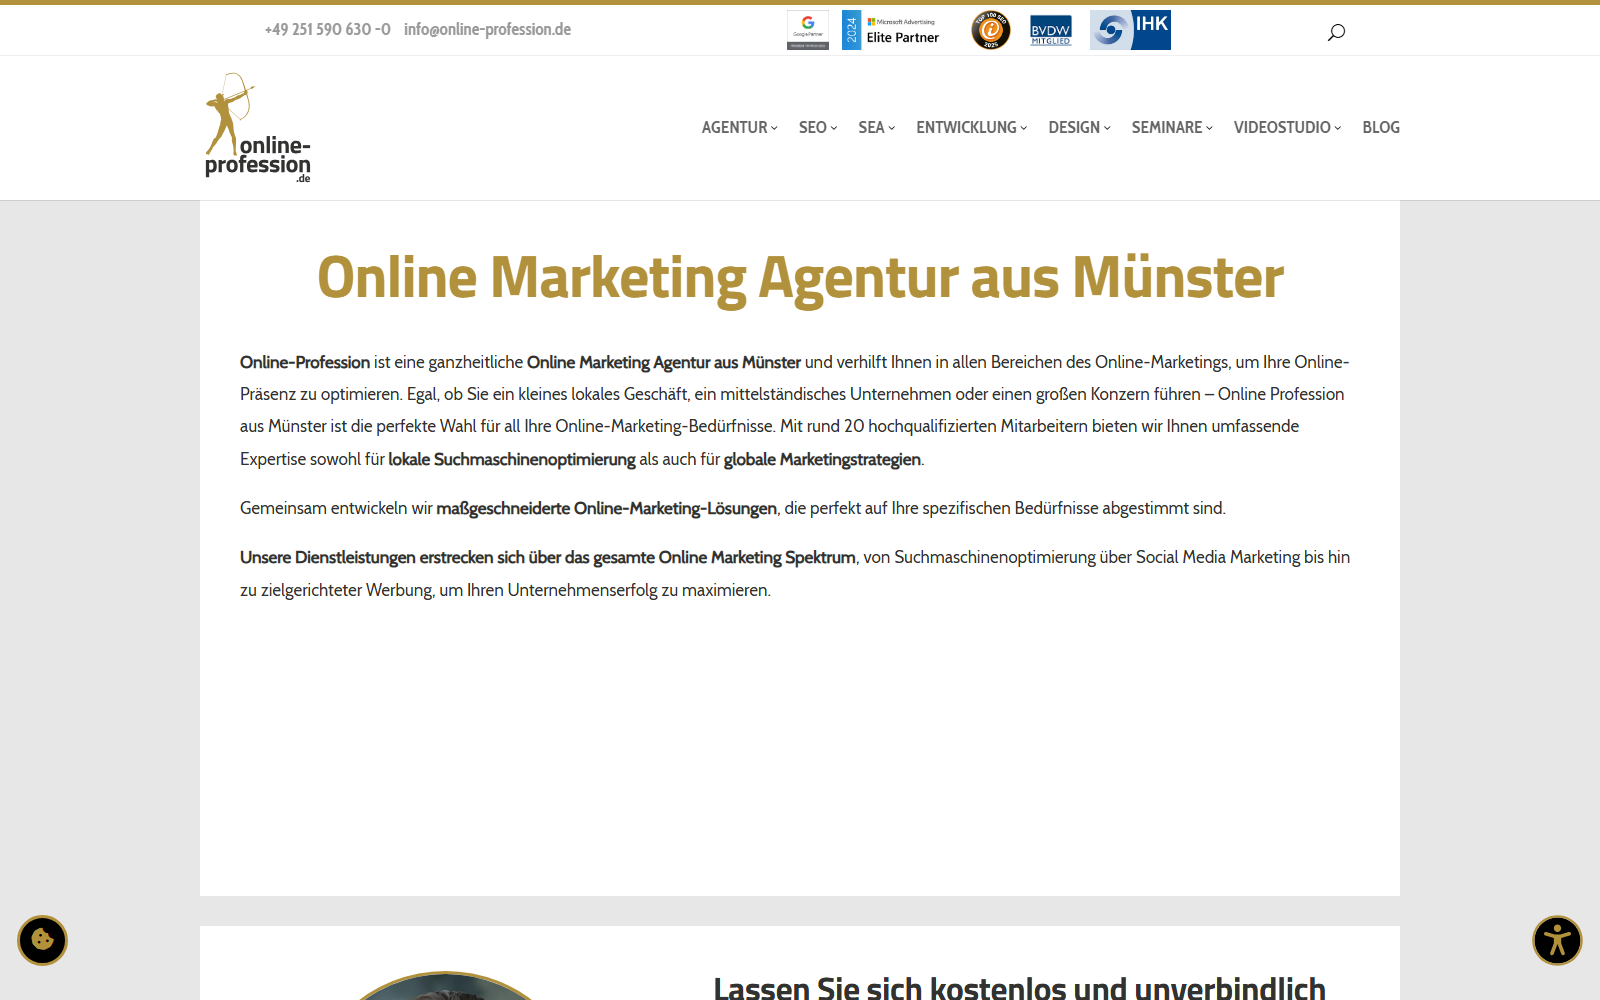Click the online-profession.de archer logo
Screen dimensions: 1600x1000
258,128
